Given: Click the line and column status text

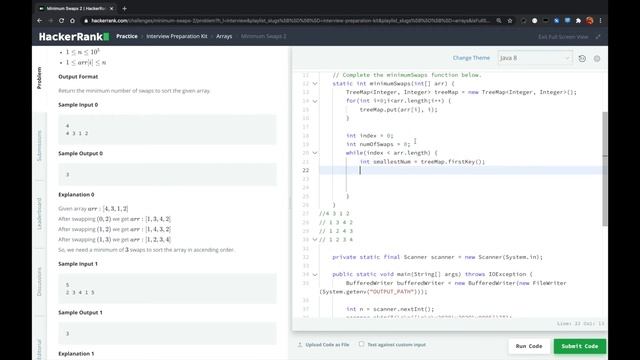Looking at the screenshot, I should pyautogui.click(x=580, y=324).
